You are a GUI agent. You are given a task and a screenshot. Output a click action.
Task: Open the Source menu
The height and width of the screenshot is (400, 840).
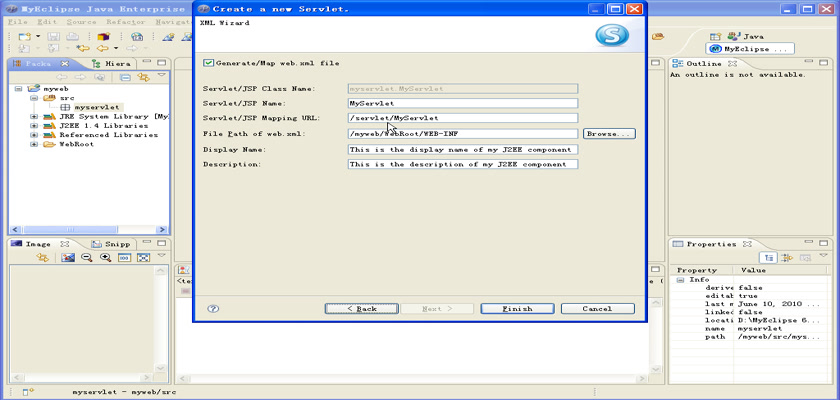[81, 22]
